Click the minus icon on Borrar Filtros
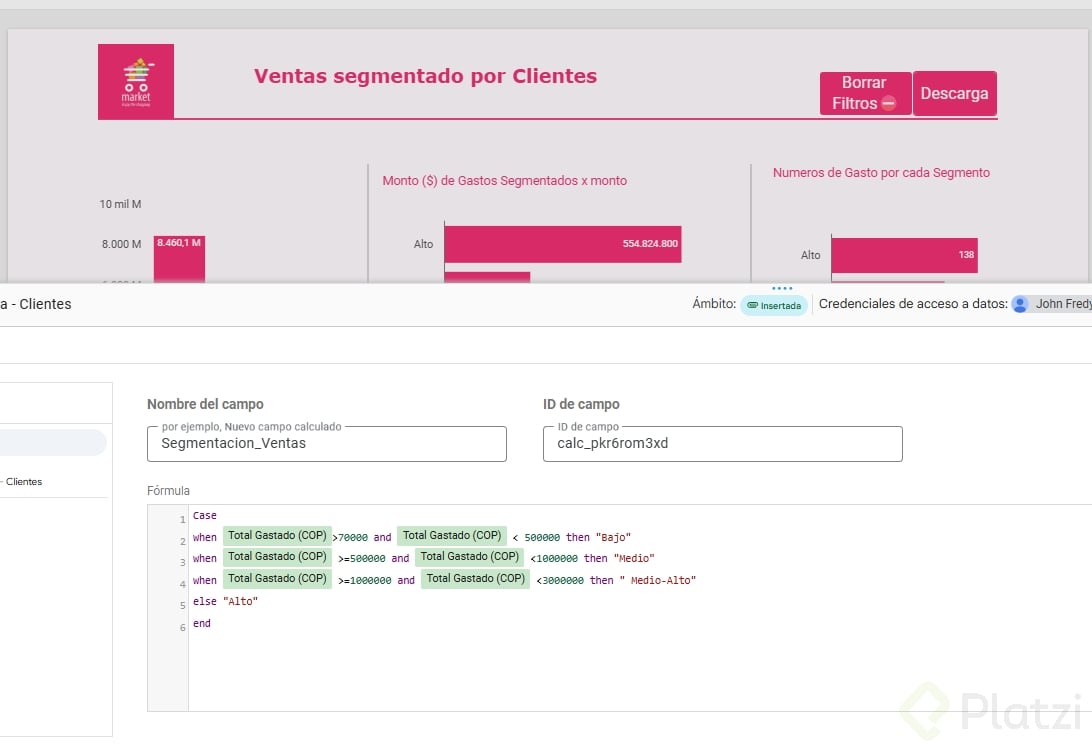Screen dimensions: 1092x749 click(x=889, y=104)
